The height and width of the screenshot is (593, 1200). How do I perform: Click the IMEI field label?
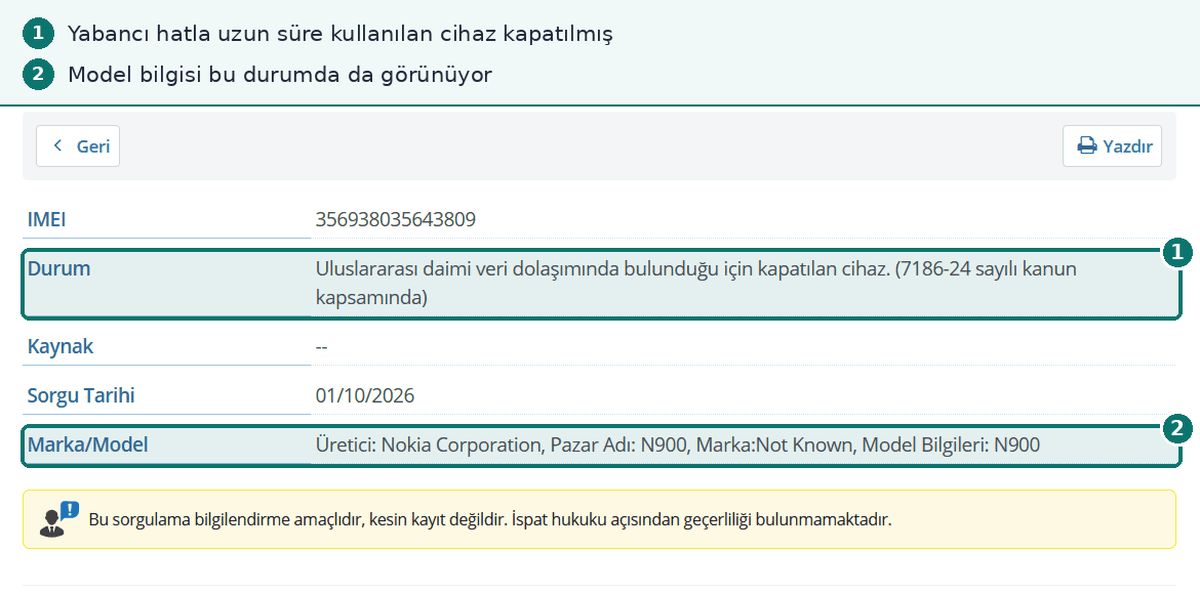point(46,219)
